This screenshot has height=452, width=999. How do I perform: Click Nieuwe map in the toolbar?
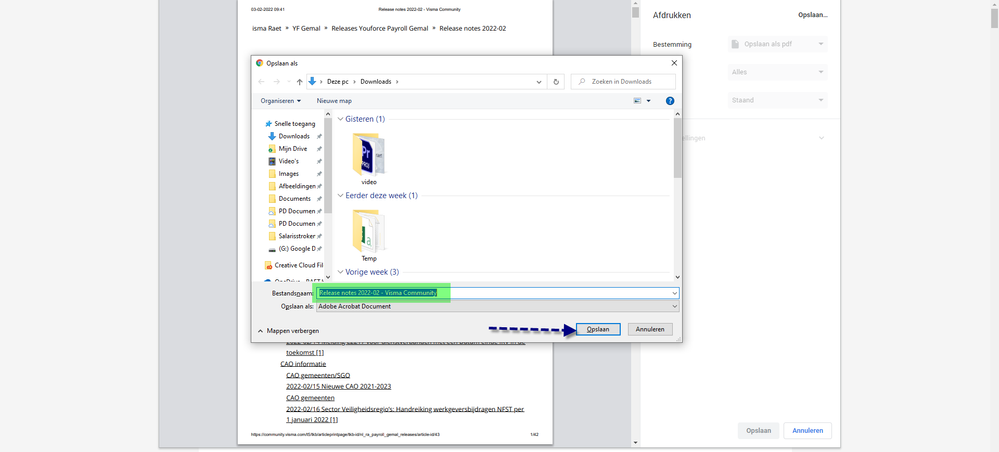tap(334, 101)
